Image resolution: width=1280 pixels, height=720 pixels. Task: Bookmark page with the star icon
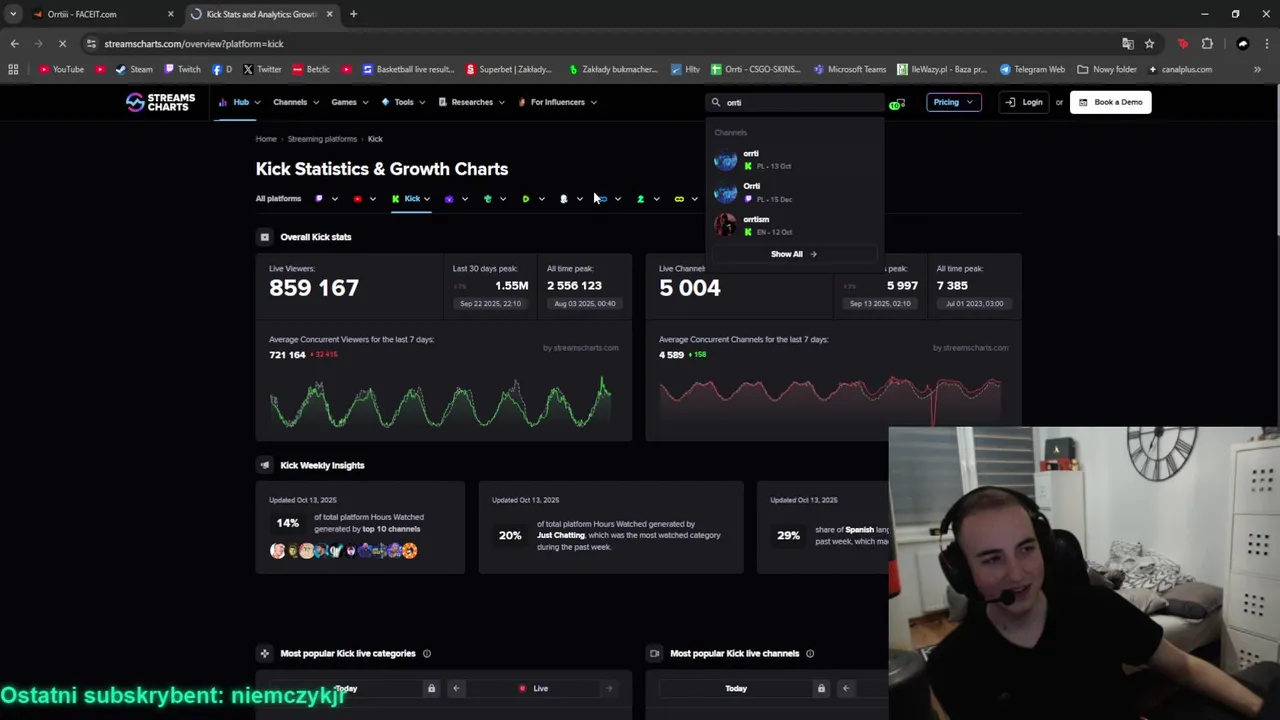coord(1149,44)
